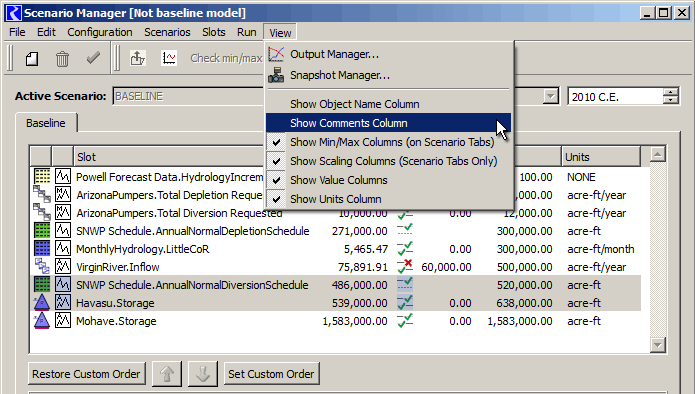
Task: Click the yellow table icon for Powell Forecast Data
Action: [x=42, y=176]
